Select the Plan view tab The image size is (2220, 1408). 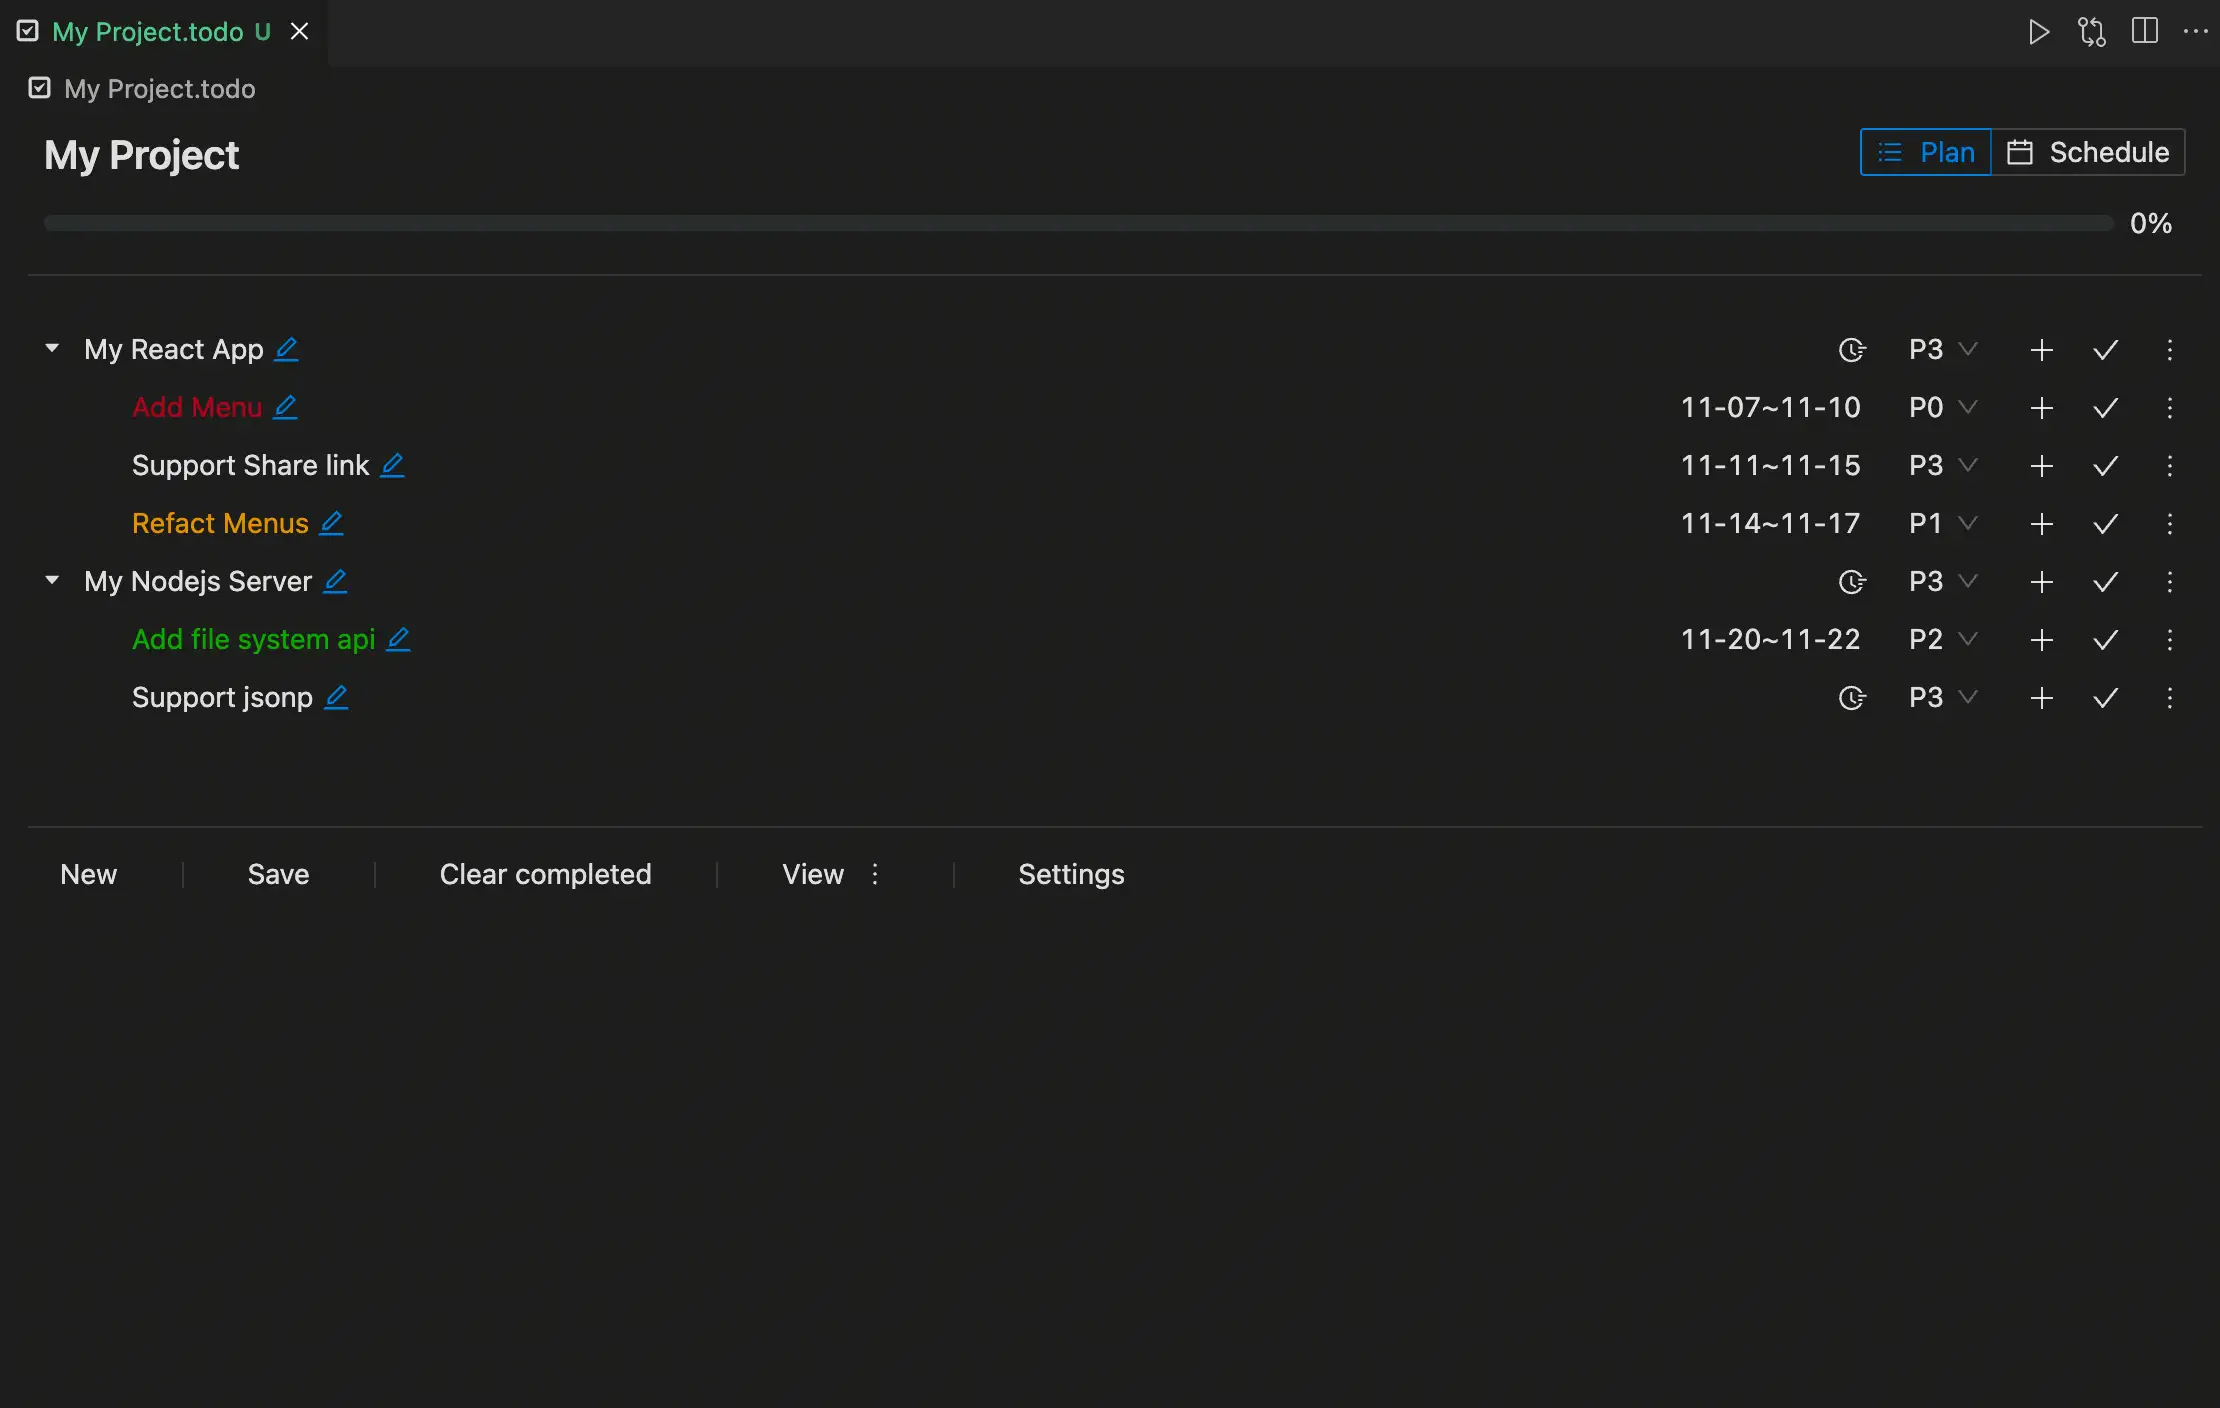pyautogui.click(x=1926, y=152)
